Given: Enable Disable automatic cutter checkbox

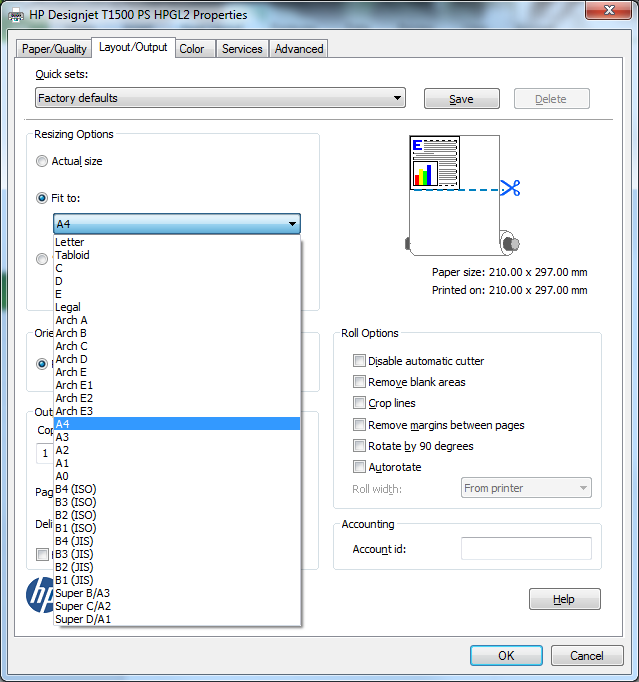Looking at the screenshot, I should (x=359, y=361).
